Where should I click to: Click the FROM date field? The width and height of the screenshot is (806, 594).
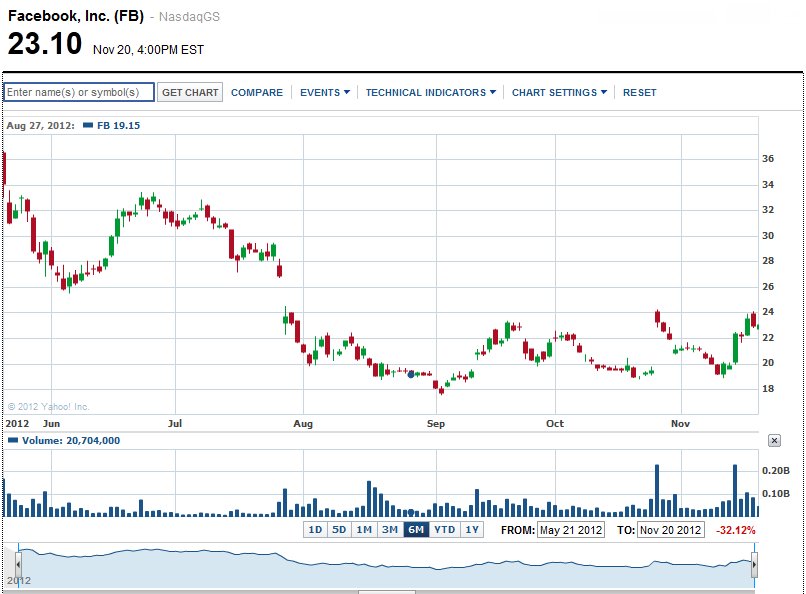coord(571,530)
